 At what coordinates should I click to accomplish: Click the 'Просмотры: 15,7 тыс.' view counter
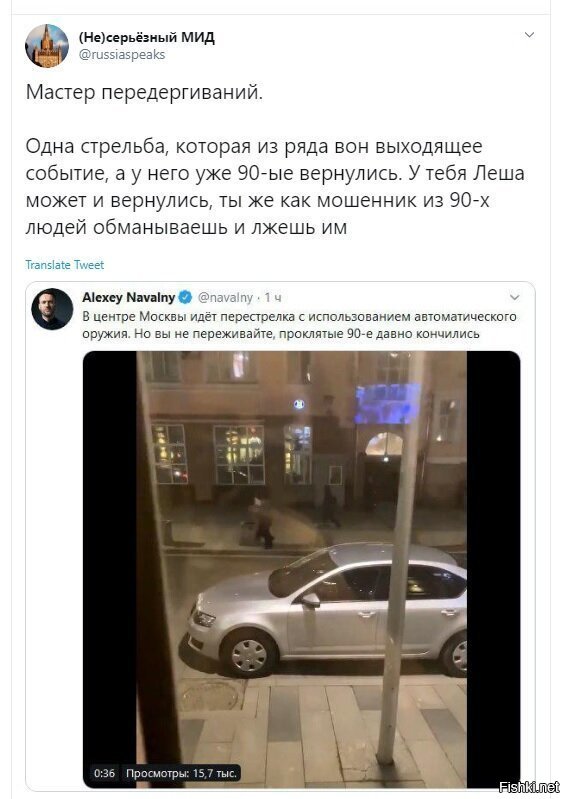[181, 773]
